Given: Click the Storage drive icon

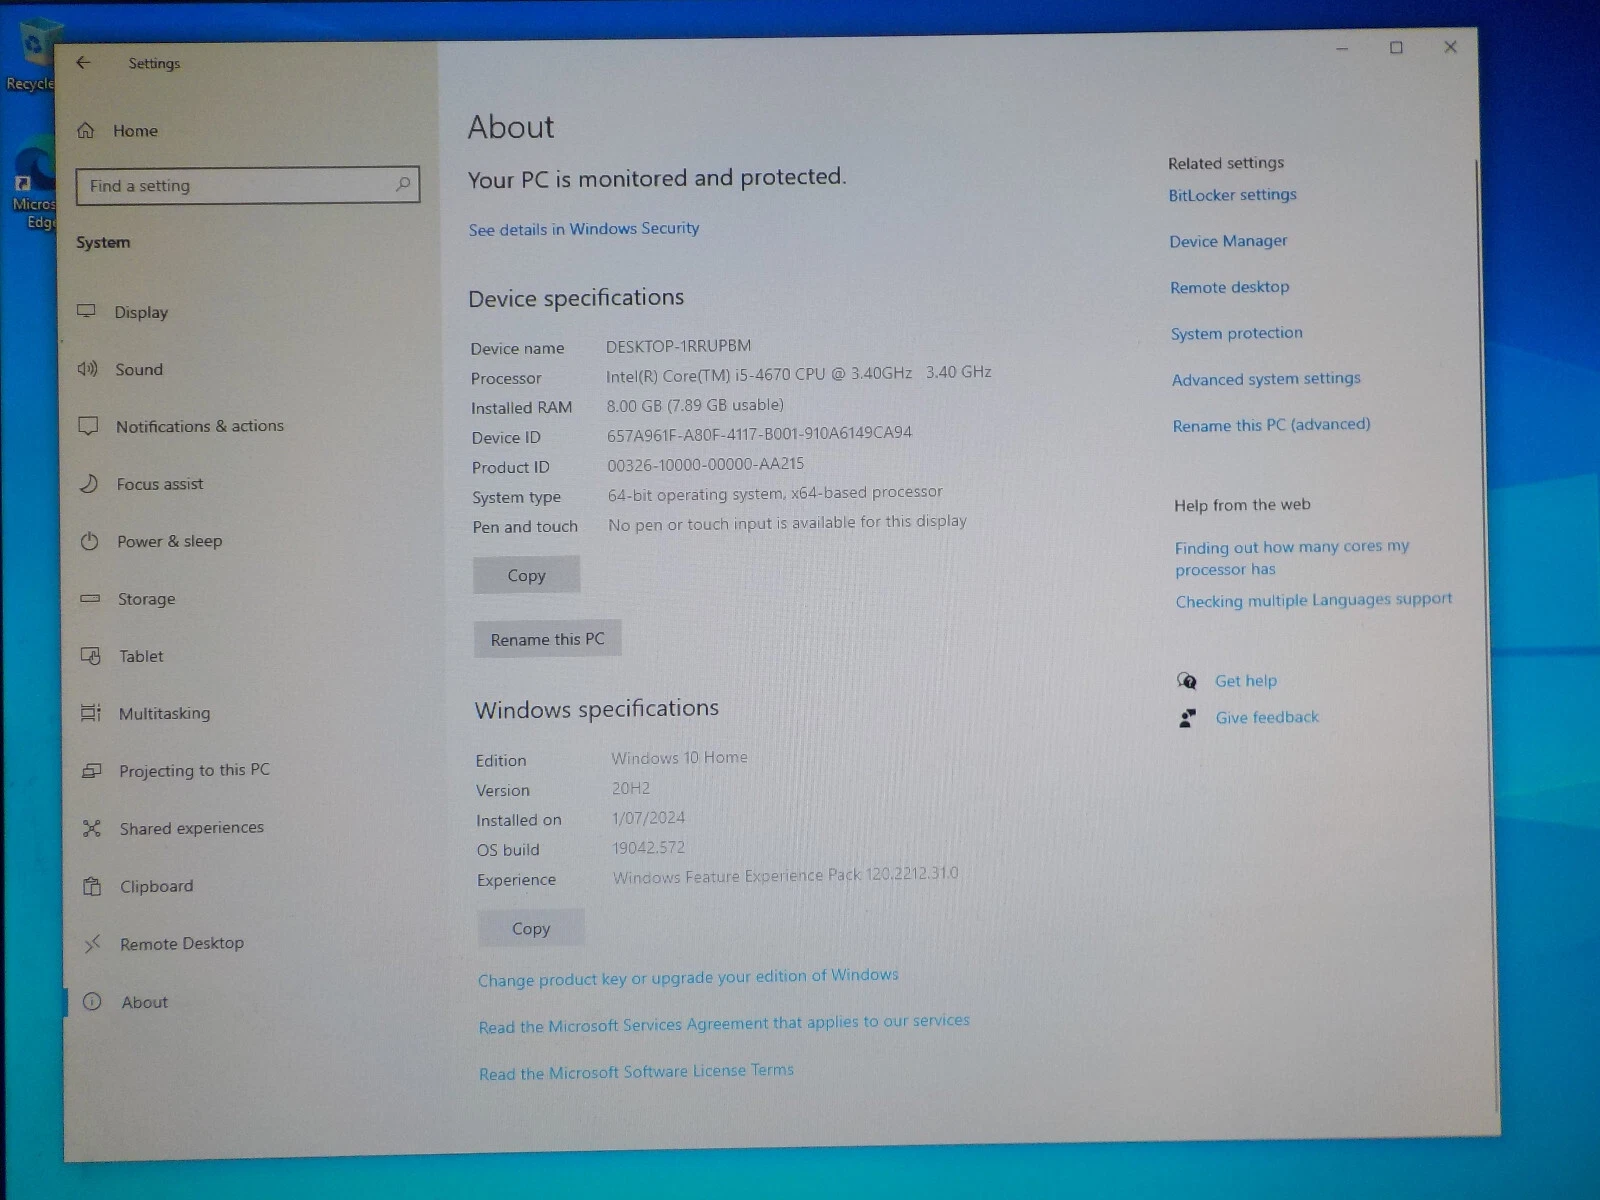Looking at the screenshot, I should click(x=90, y=599).
